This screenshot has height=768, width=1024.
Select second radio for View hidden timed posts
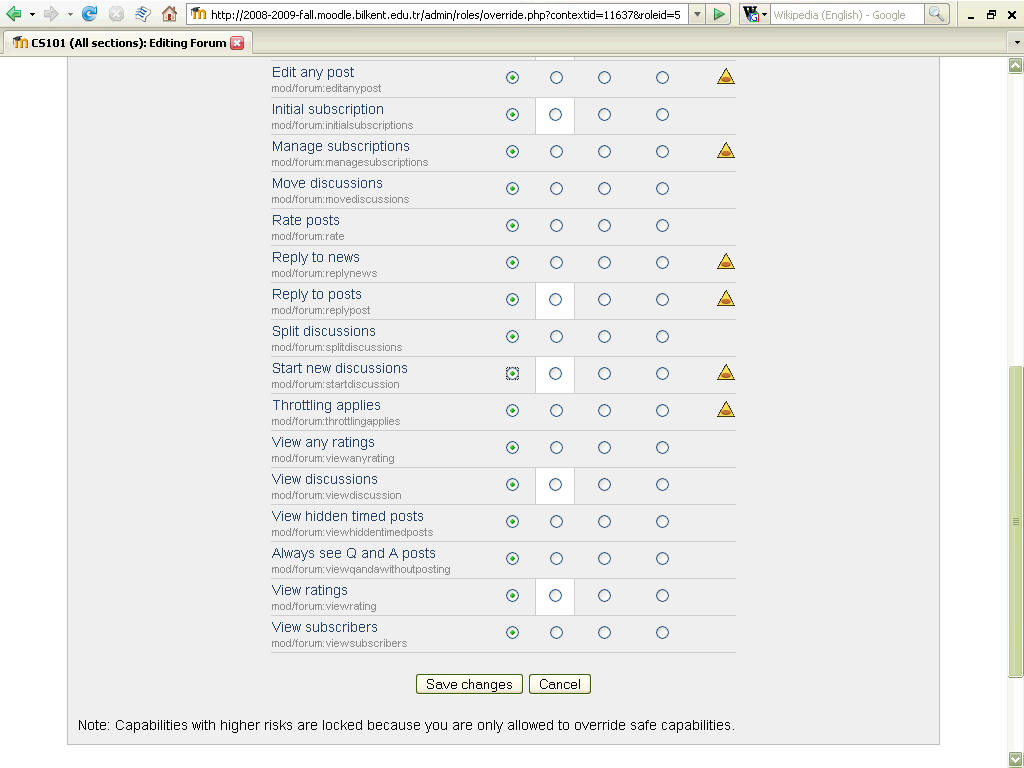pyautogui.click(x=556, y=522)
